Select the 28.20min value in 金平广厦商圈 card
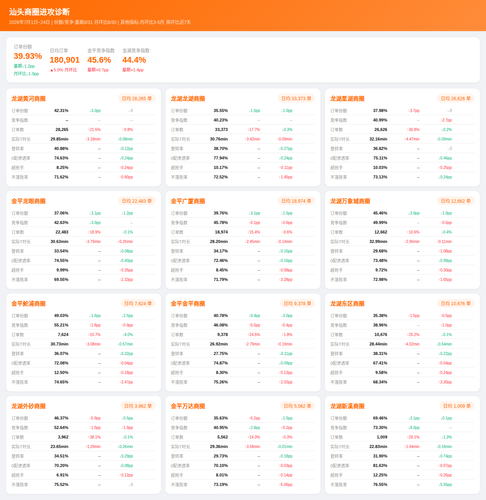This screenshot has height=500, width=486. pyautogui.click(x=219, y=241)
